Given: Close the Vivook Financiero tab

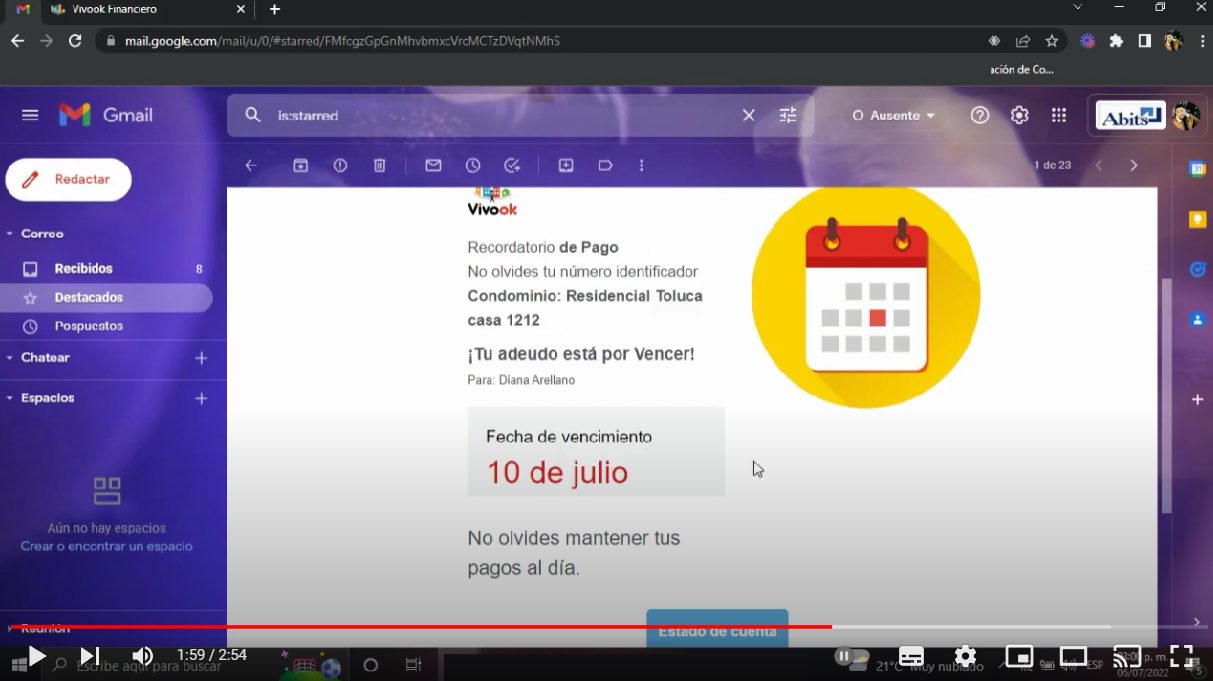Looking at the screenshot, I should (240, 9).
